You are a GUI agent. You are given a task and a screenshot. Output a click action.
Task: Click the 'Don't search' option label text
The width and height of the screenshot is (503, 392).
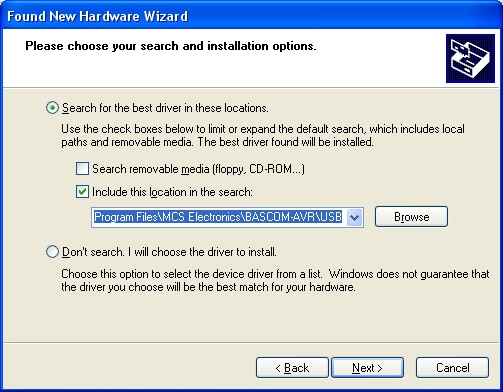pyautogui.click(x=169, y=252)
